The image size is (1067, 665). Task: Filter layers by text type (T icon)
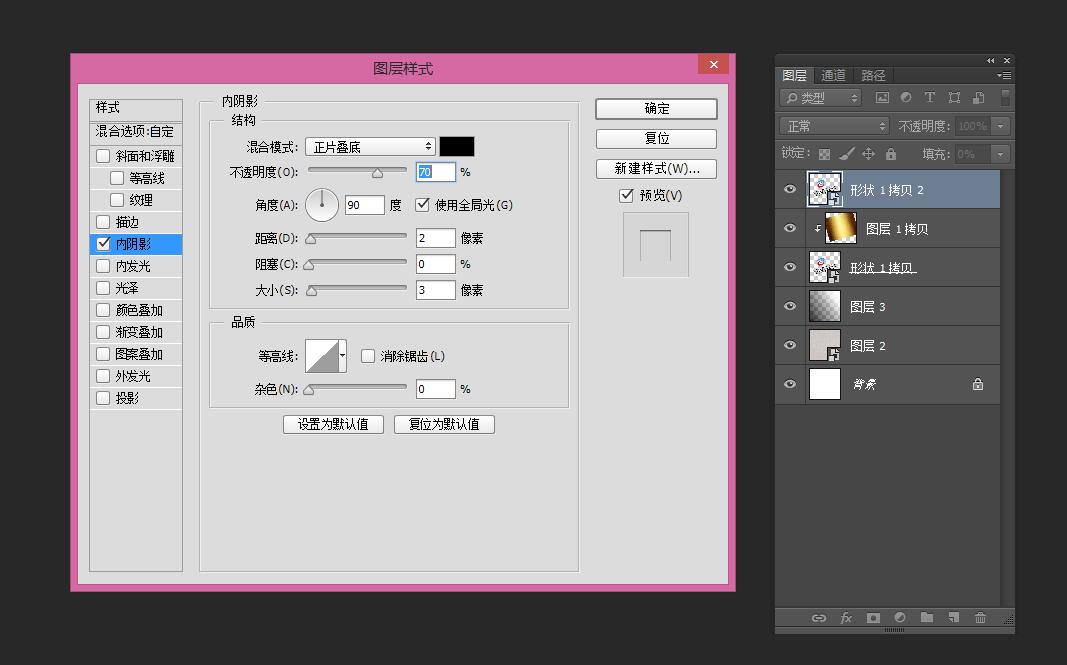tap(929, 98)
